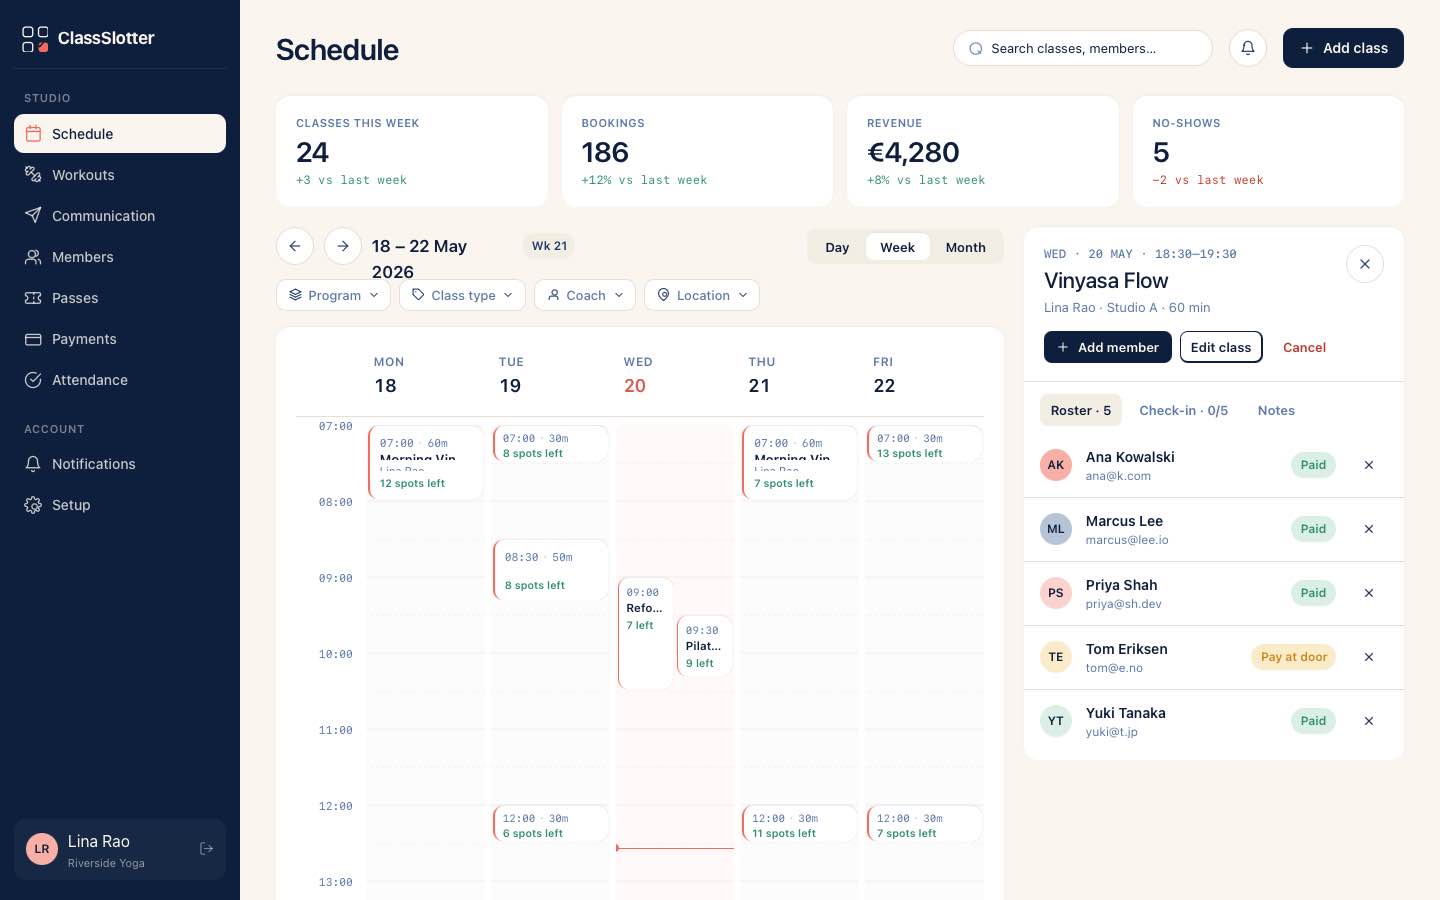Expand the Coach filter dropdown
The height and width of the screenshot is (900, 1440).
[585, 295]
